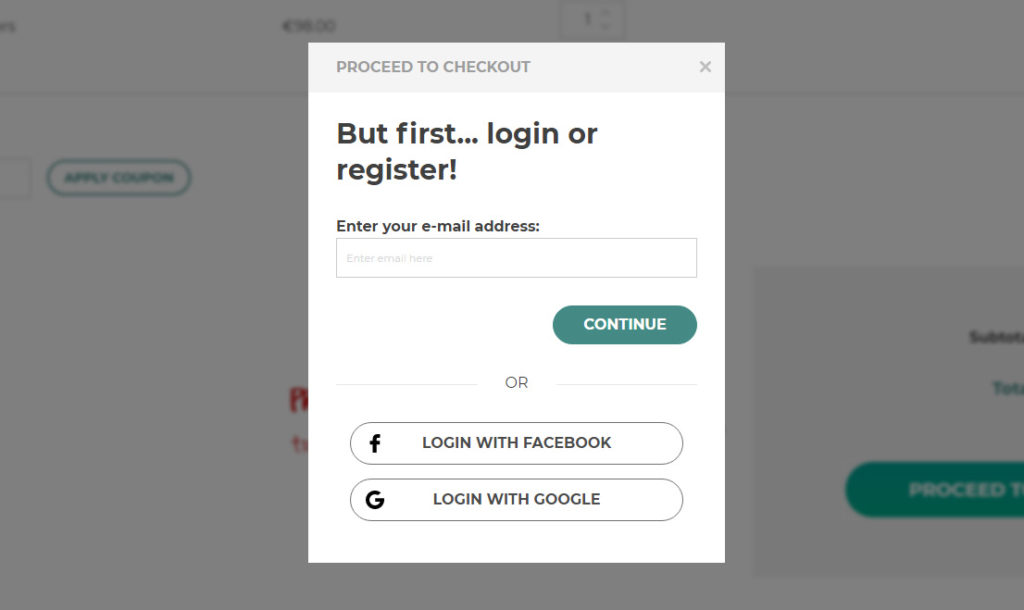
Task: Click the 'PROCEED TO CHECKOUT' popup header
Action: coord(433,67)
